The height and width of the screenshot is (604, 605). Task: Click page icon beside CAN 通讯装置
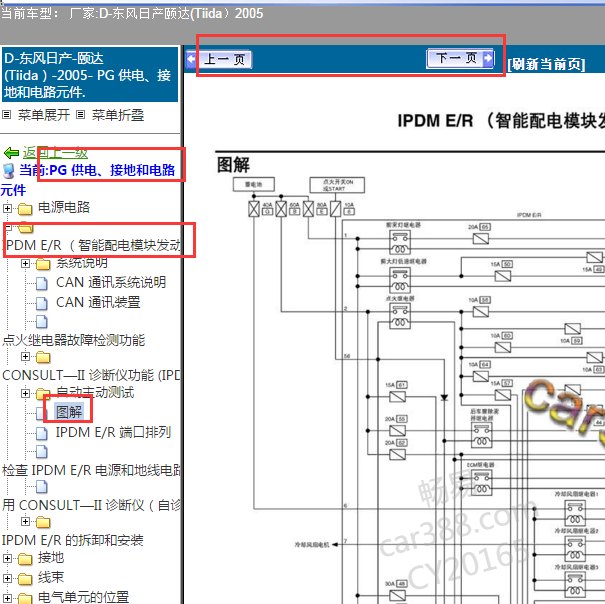tap(42, 303)
